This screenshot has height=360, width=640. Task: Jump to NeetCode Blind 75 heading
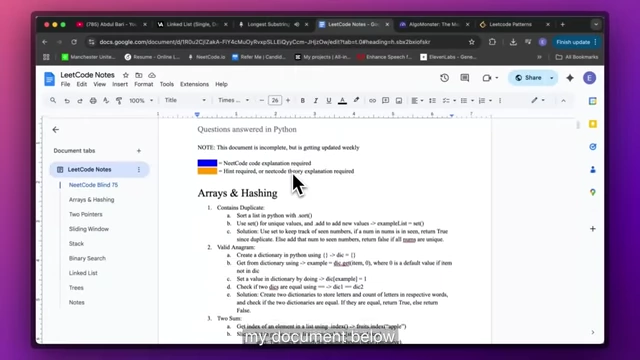pyautogui.click(x=93, y=185)
